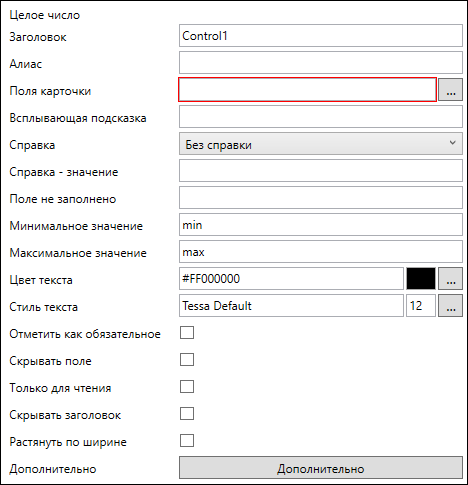Open text style ellipsis button

click(450, 305)
